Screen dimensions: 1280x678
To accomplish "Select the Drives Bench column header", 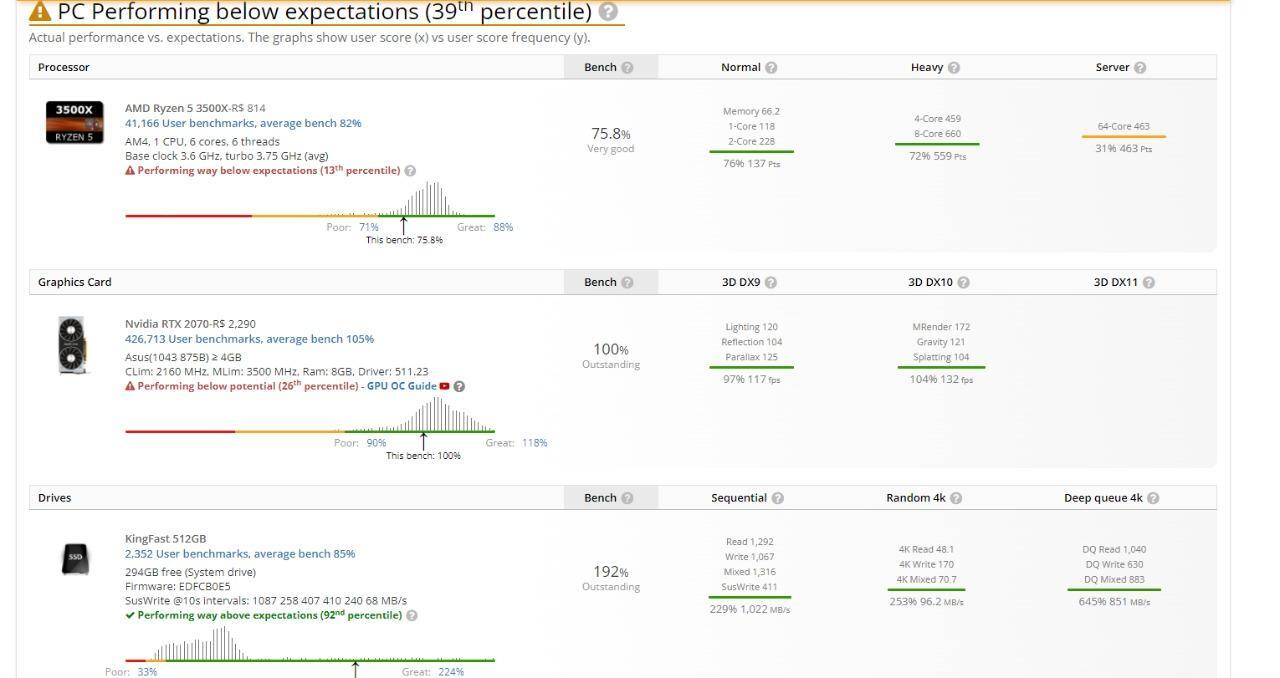I will pyautogui.click(x=610, y=498).
